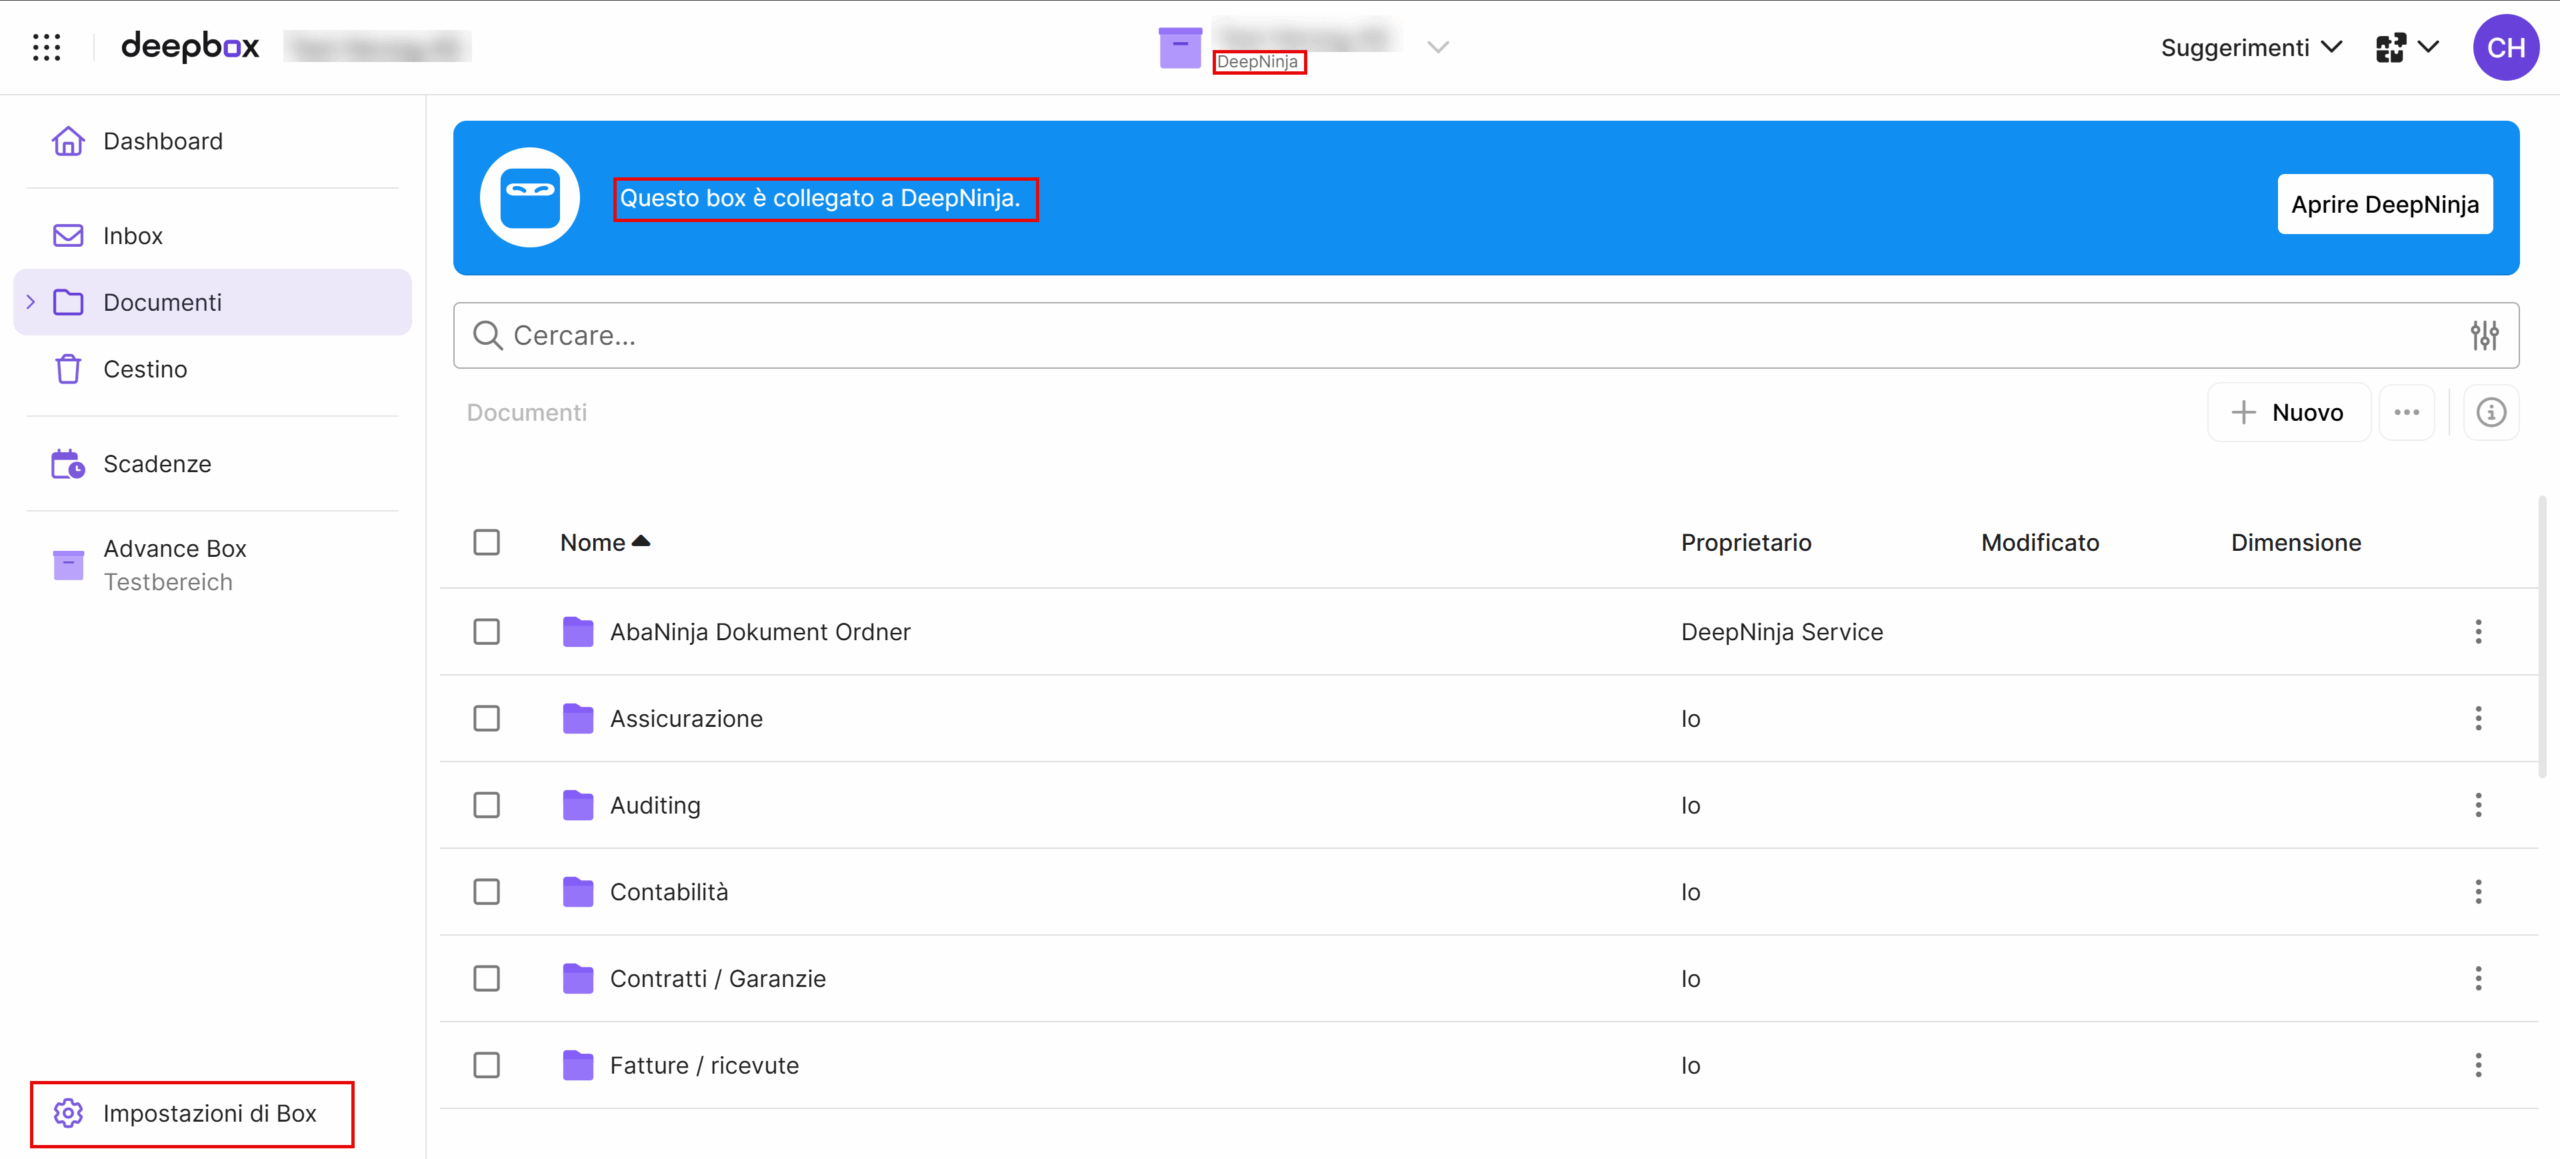Focus the Cercare search field
Image resolution: width=2560 pixels, height=1159 pixels.
click(x=1486, y=335)
